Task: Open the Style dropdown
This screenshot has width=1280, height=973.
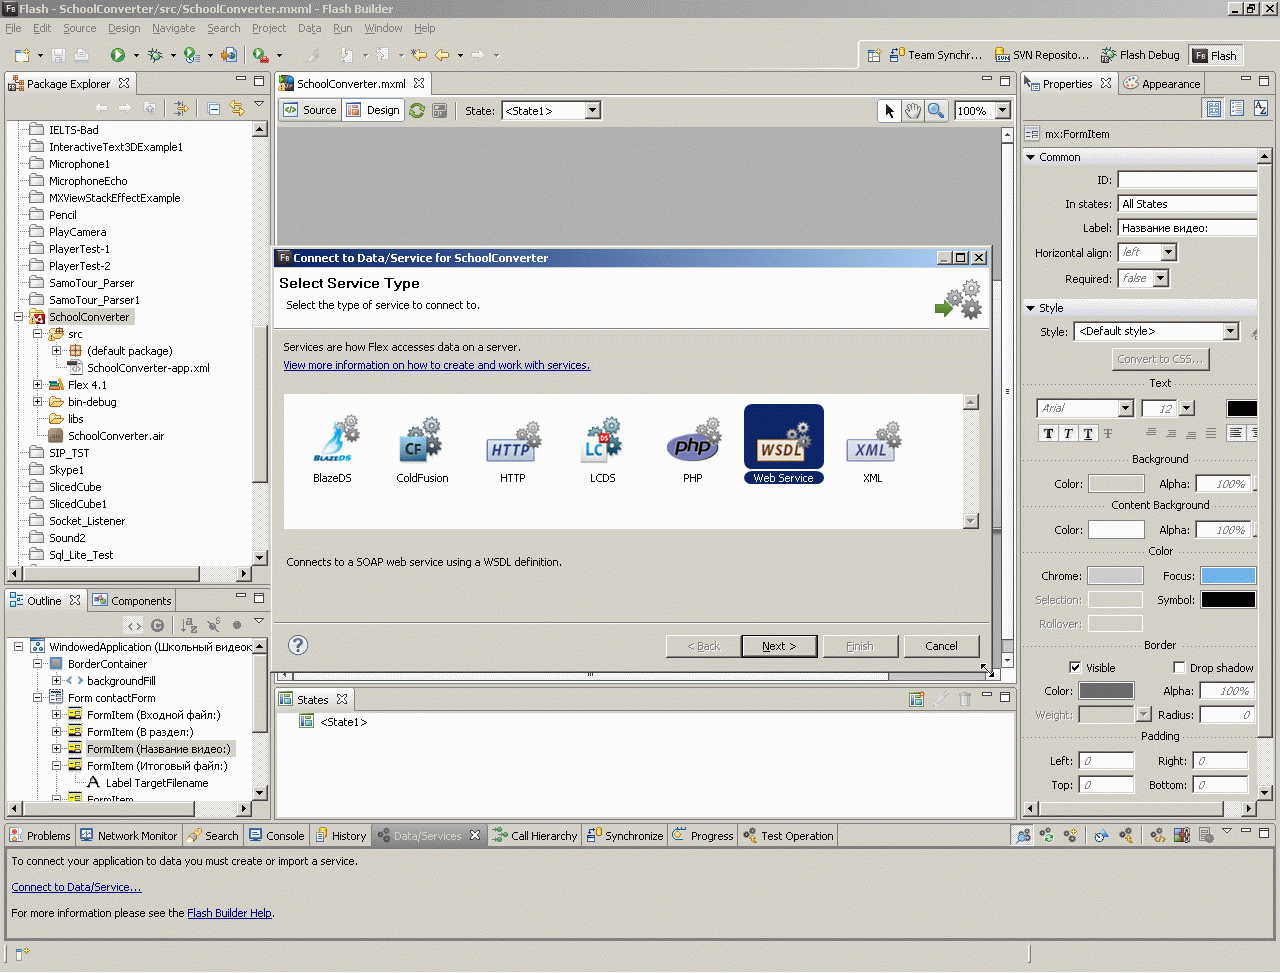Action: (1230, 331)
